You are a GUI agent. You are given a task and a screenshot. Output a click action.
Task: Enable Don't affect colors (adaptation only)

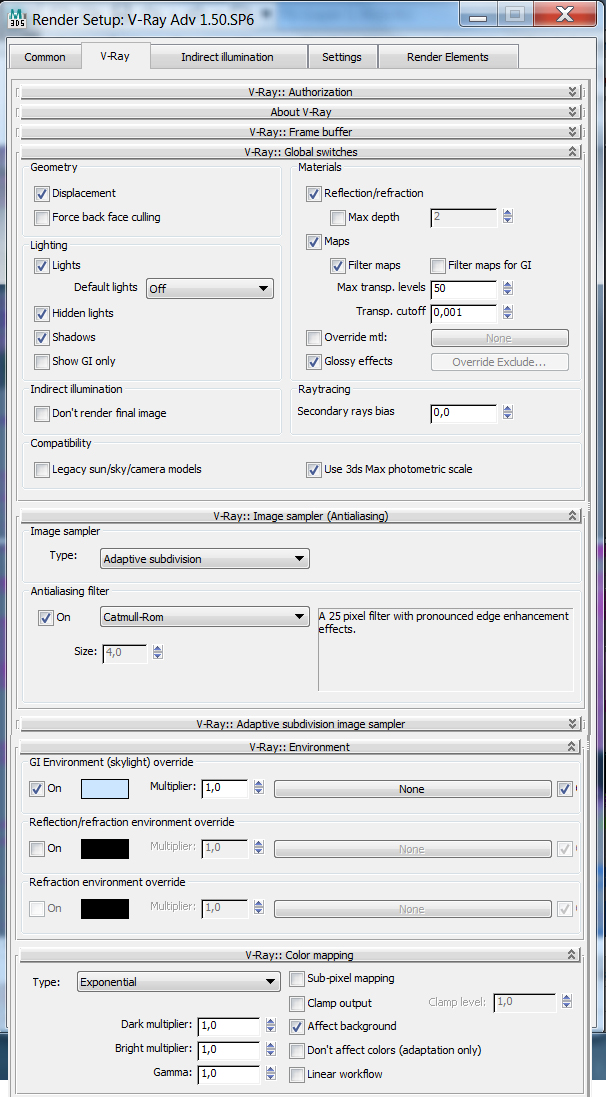[x=297, y=1051]
